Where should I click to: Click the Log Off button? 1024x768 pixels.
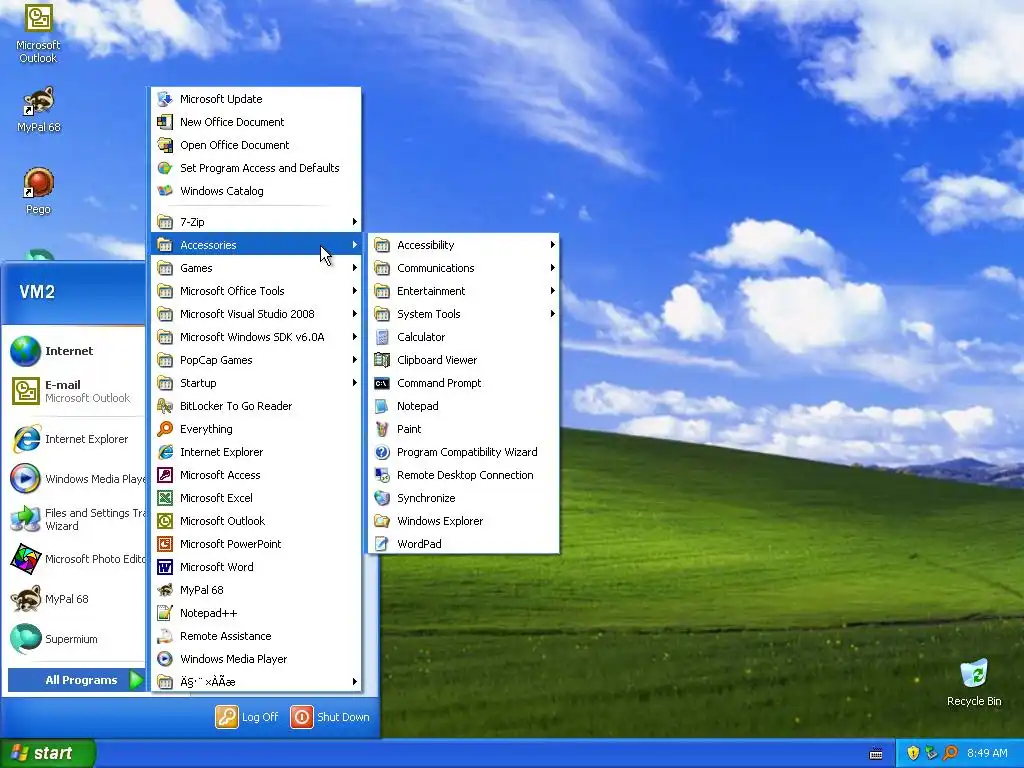[248, 716]
